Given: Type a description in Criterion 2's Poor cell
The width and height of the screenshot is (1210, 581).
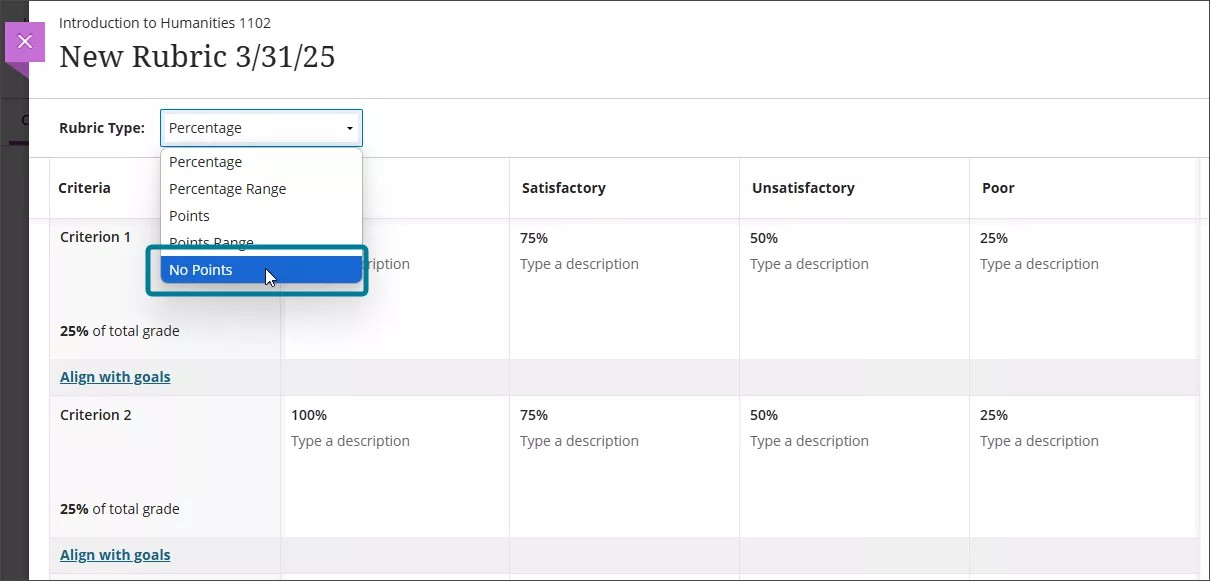Looking at the screenshot, I should point(1039,441).
